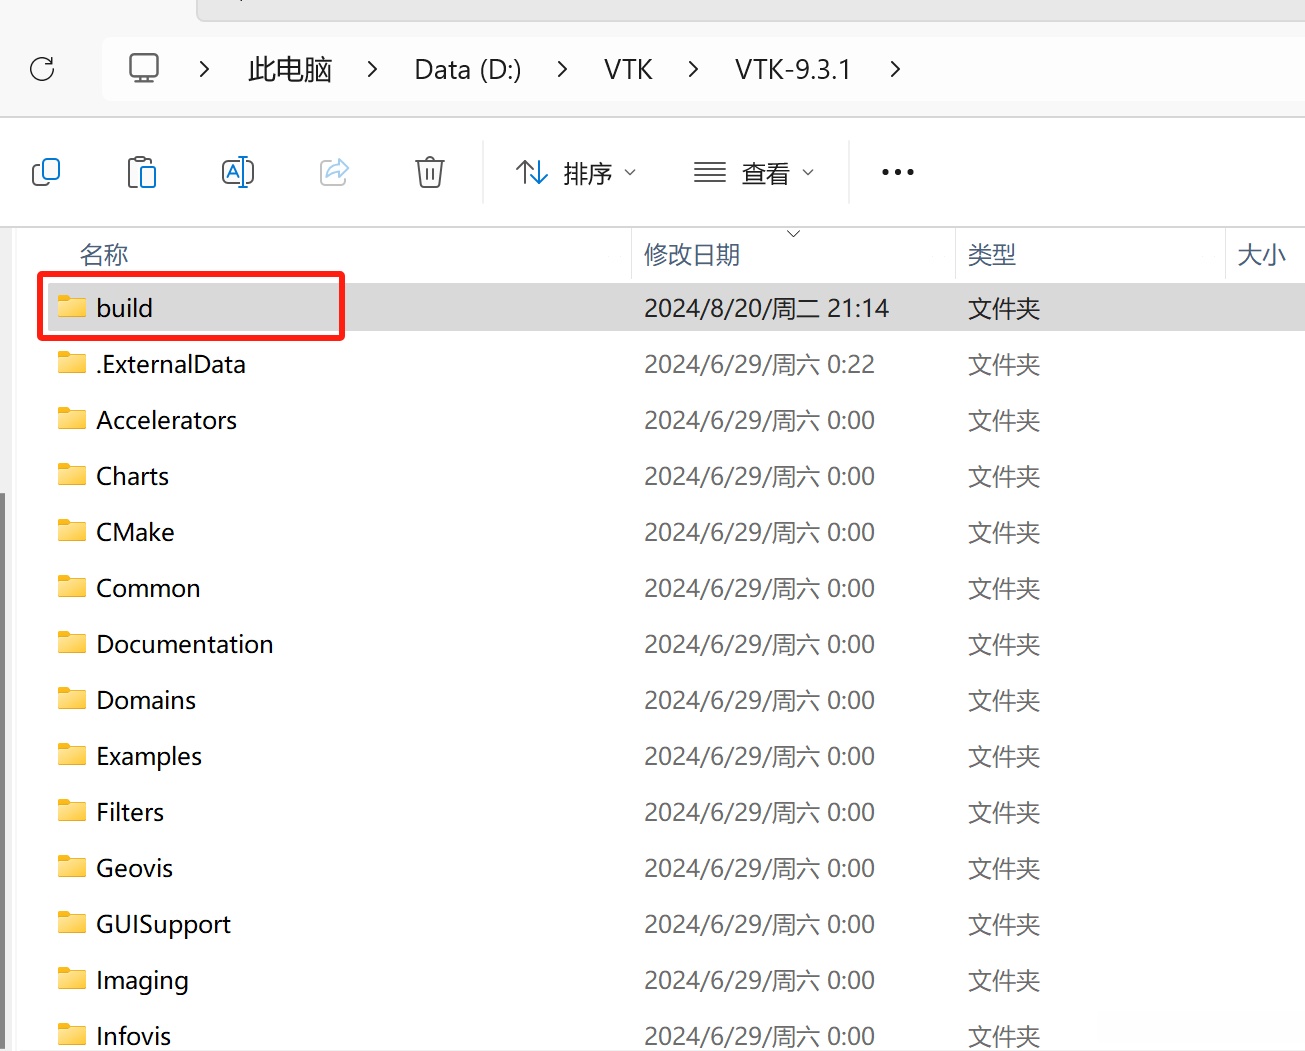The height and width of the screenshot is (1051, 1305).
Task: Select the Imaging folder icon
Action: 72,979
